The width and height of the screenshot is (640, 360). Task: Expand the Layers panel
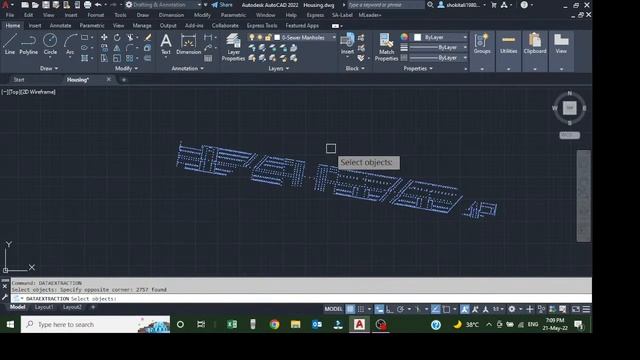coord(279,68)
